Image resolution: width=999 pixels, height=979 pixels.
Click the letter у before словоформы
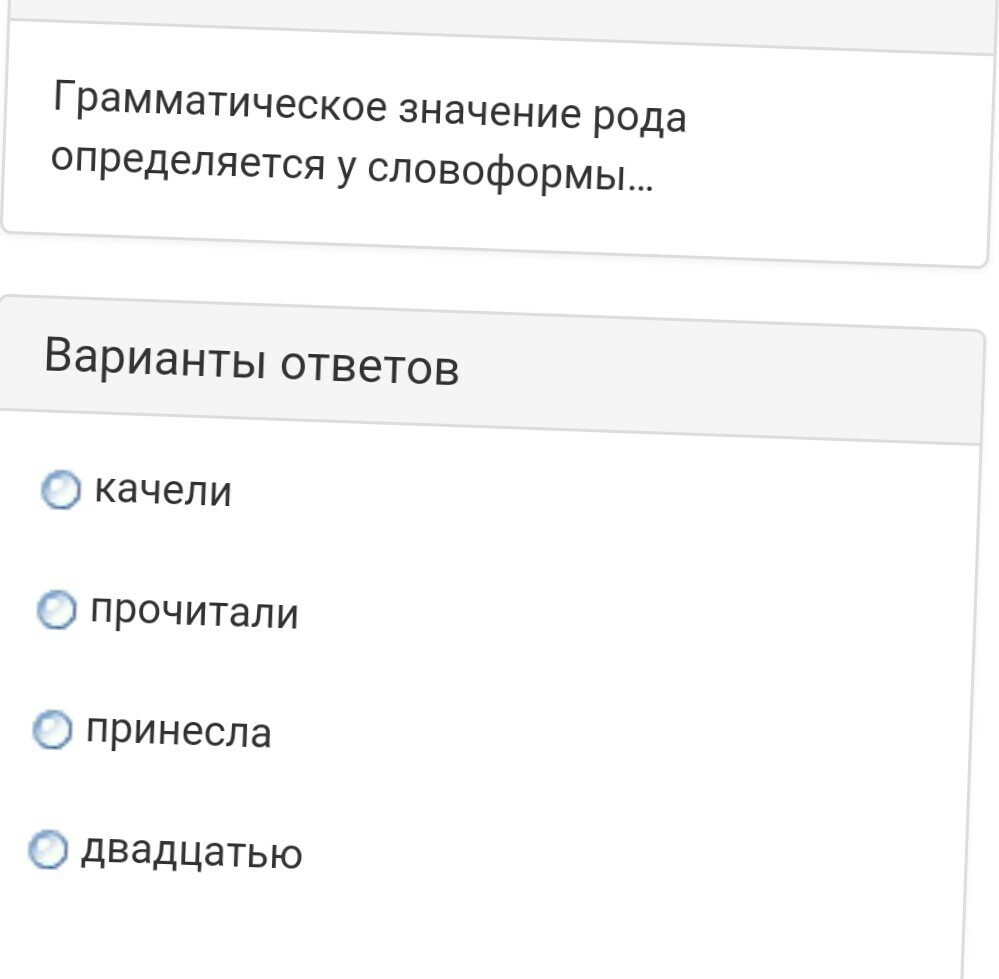tap(347, 169)
